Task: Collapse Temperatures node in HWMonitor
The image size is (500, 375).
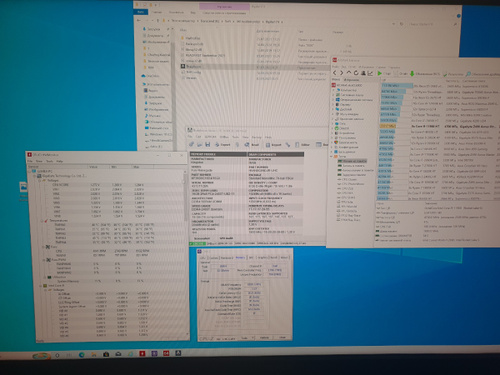Action: (42, 221)
